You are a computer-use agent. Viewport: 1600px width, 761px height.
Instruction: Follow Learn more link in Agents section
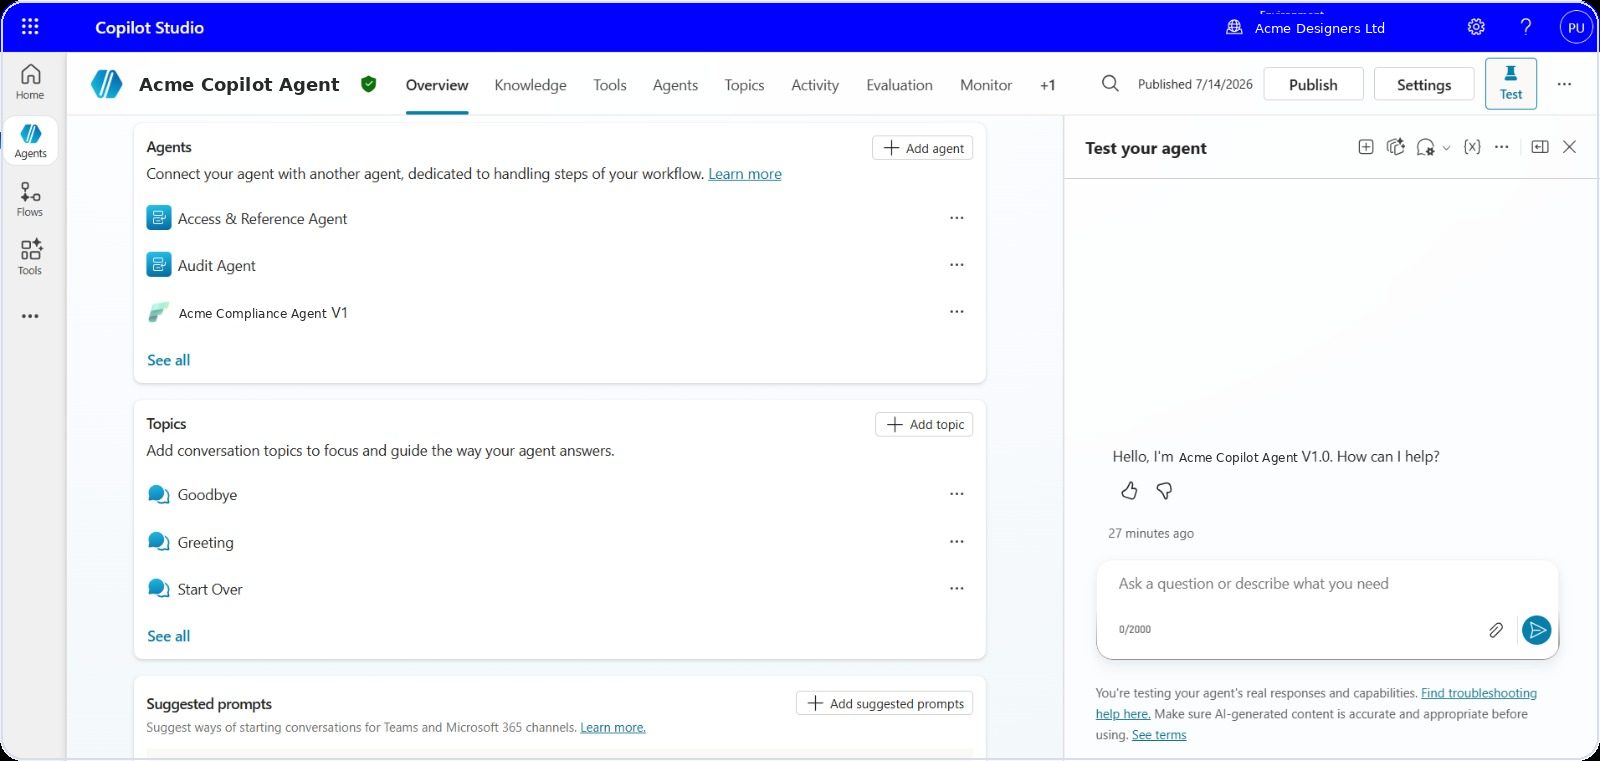[x=745, y=174]
